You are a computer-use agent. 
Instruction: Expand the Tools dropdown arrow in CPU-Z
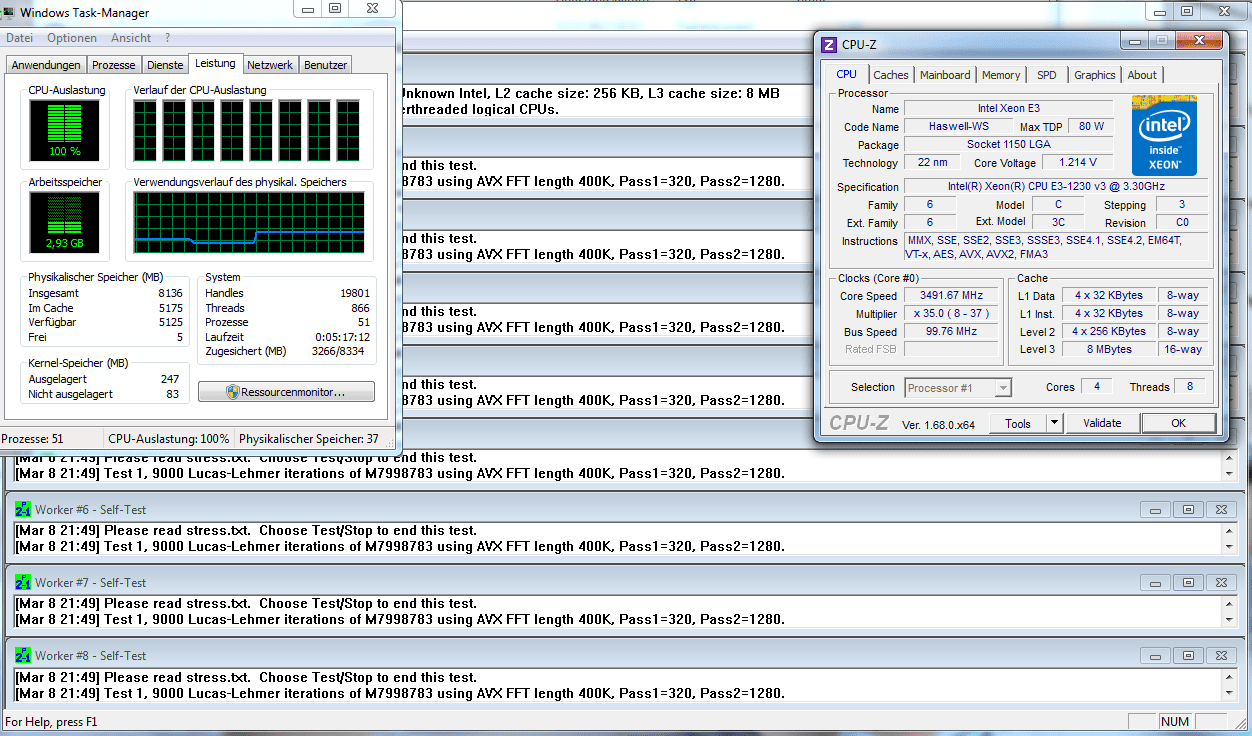[1054, 423]
